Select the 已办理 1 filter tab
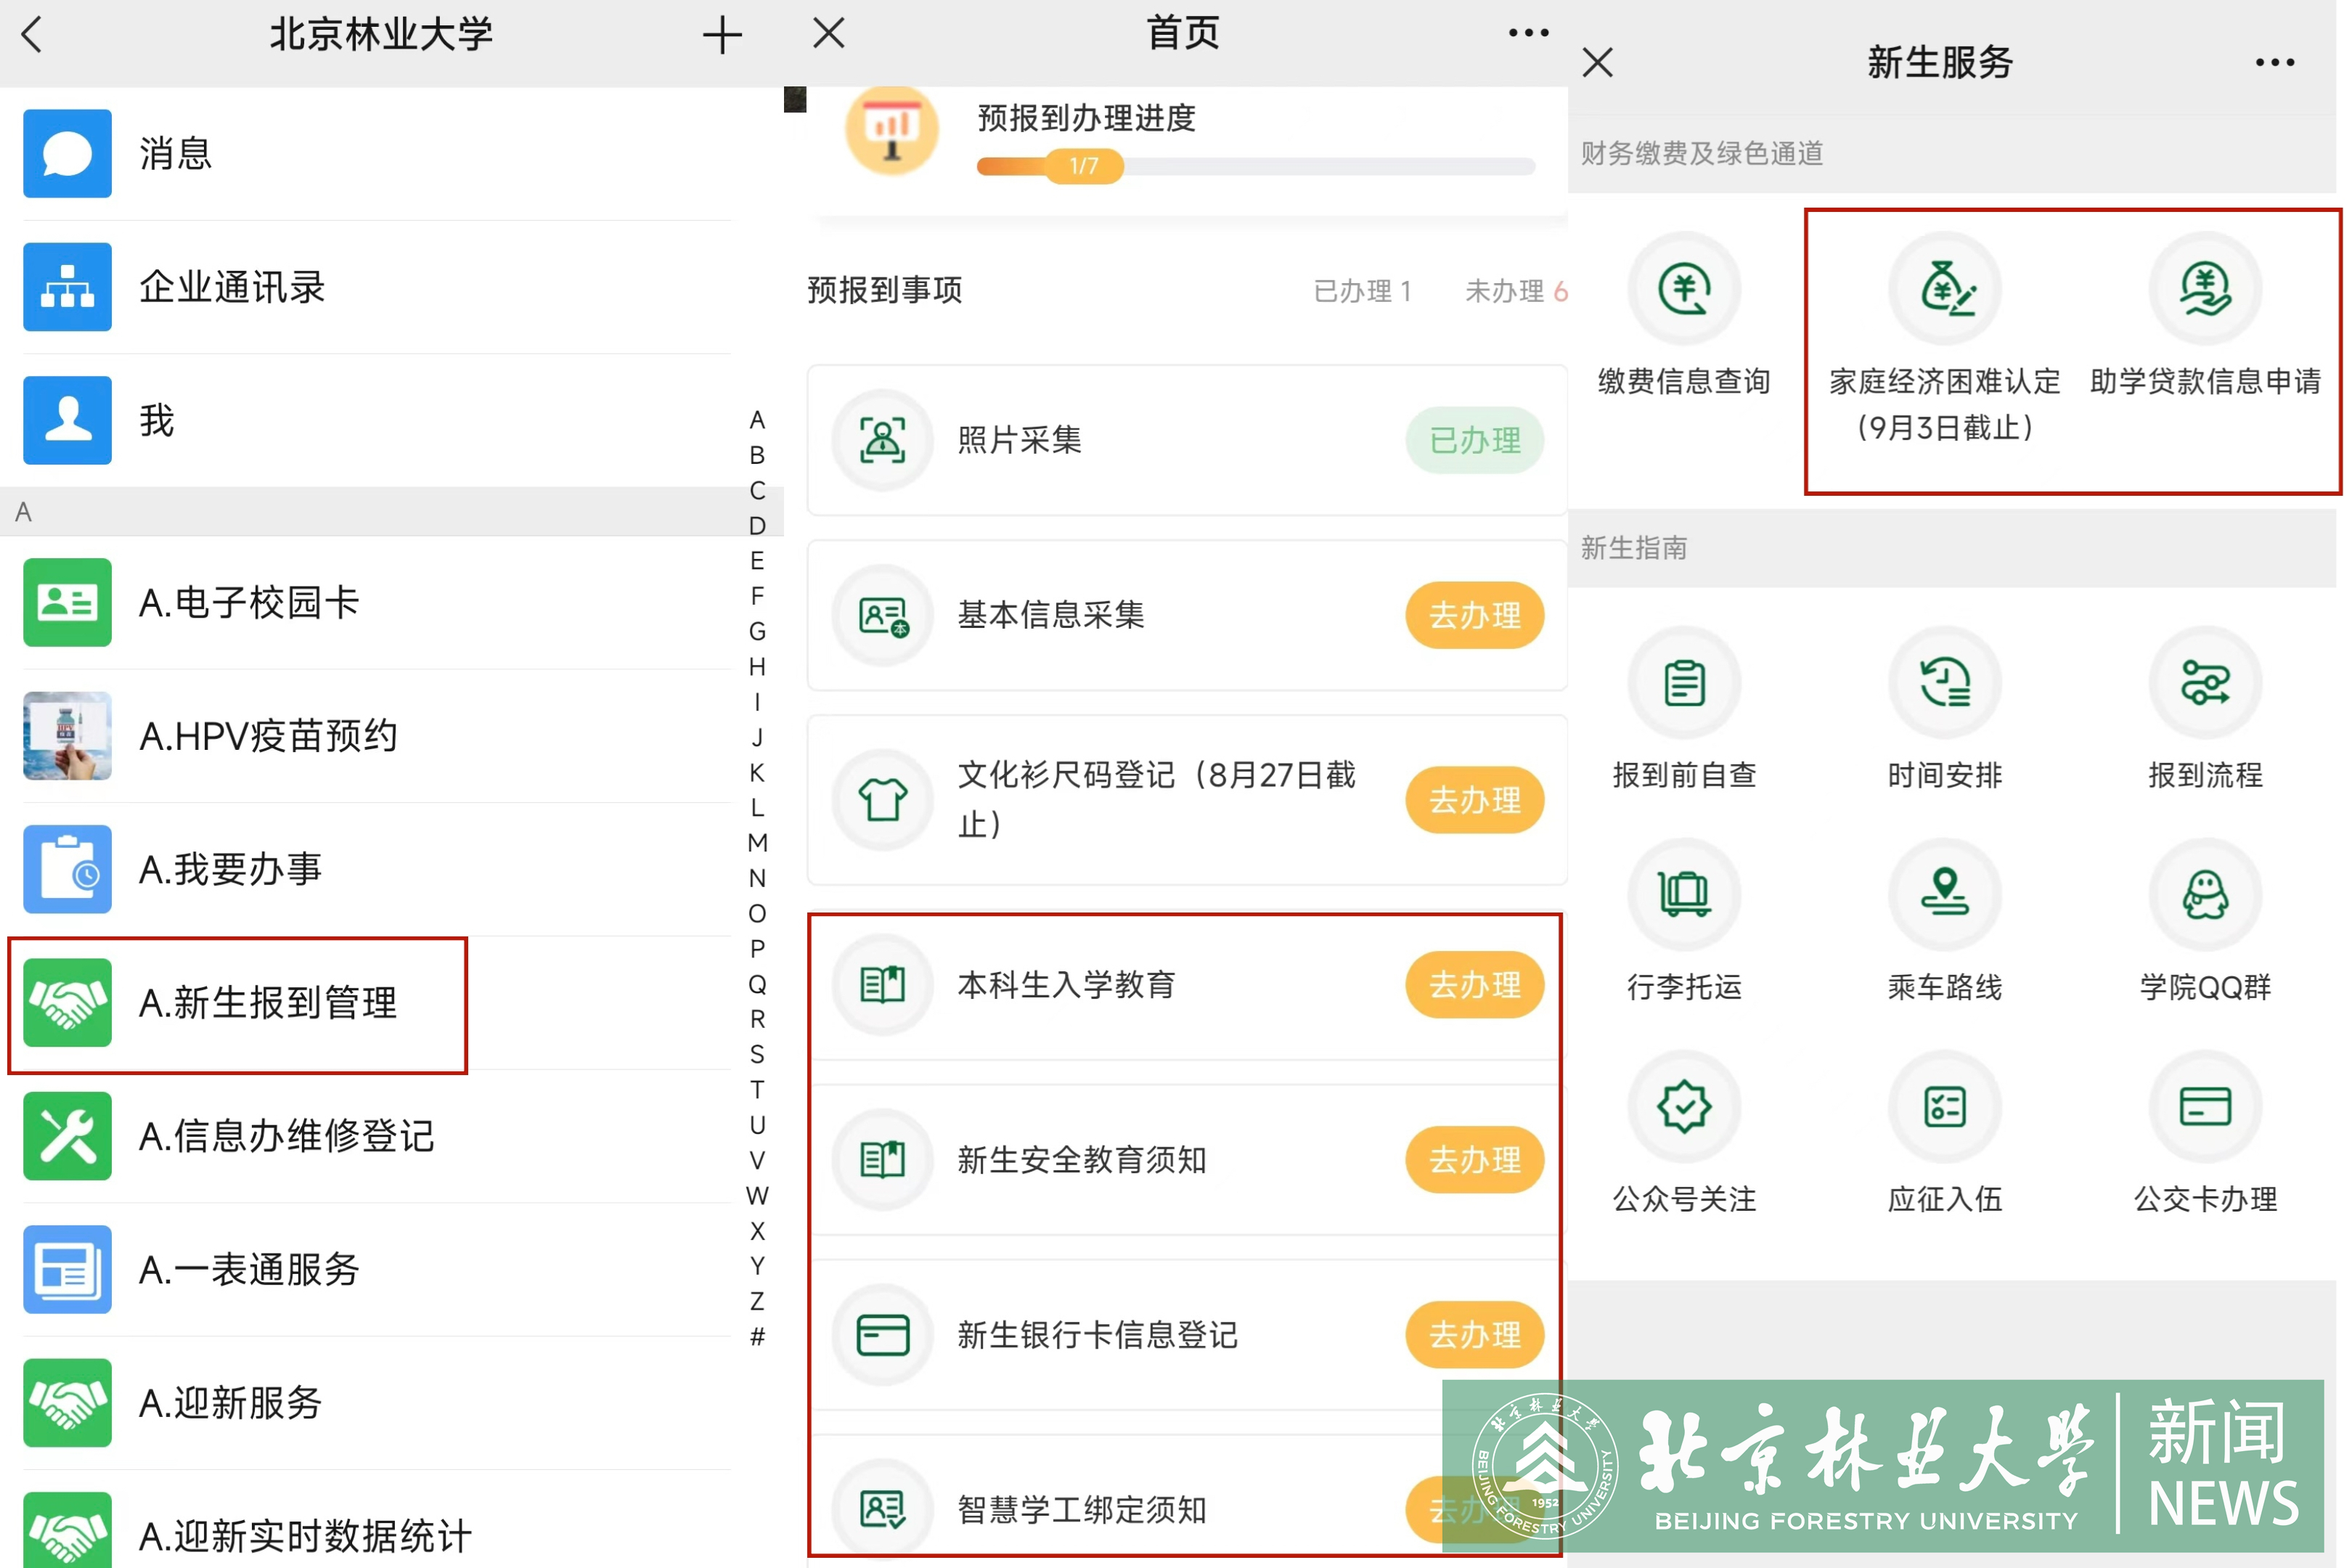The width and height of the screenshot is (2352, 1568). point(1362,291)
